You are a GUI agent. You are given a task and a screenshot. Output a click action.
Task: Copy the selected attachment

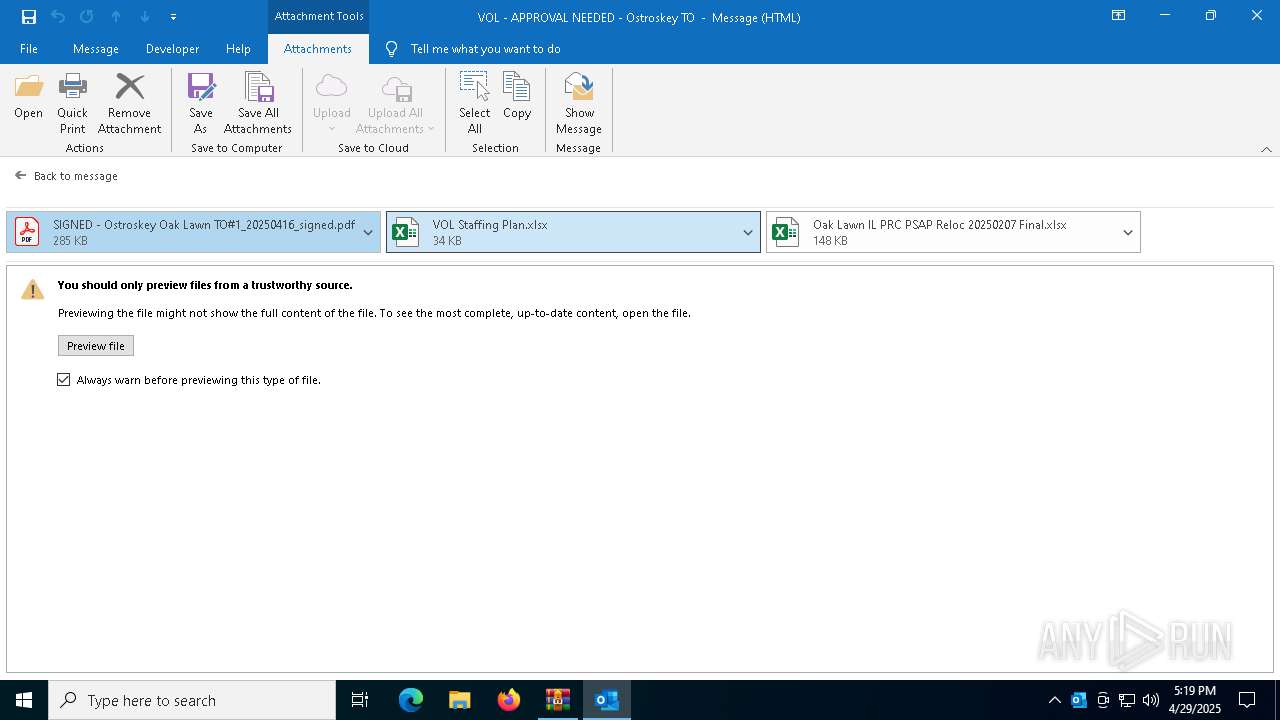pos(517,97)
